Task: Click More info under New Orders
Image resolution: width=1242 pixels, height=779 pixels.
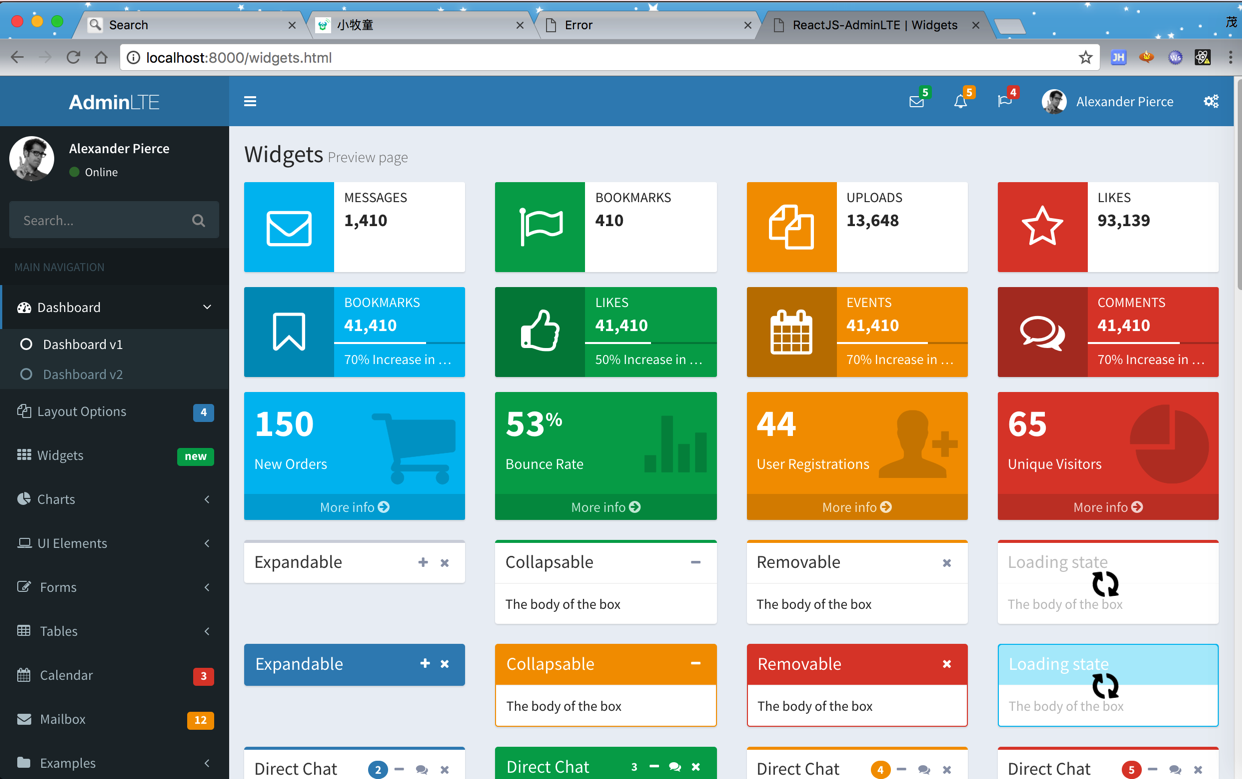Action: pyautogui.click(x=354, y=507)
